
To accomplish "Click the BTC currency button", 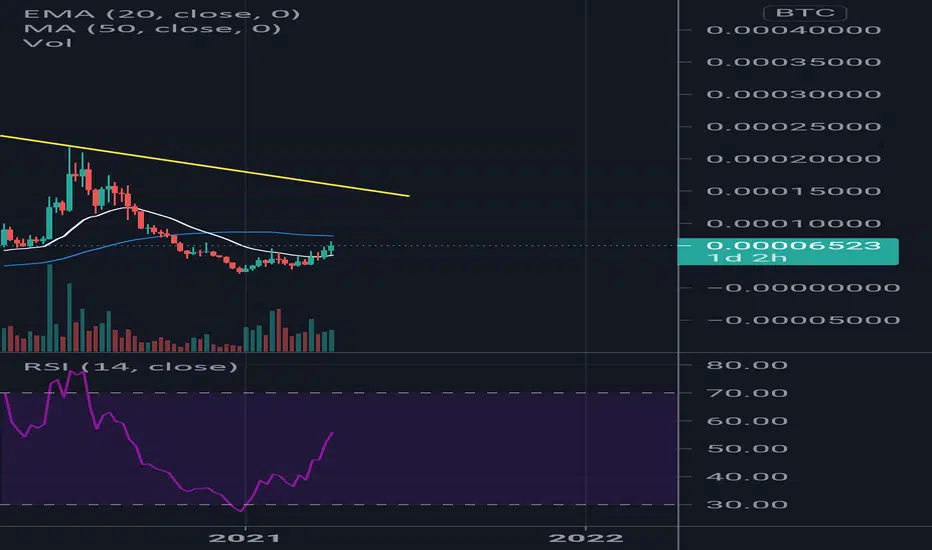I will (805, 12).
